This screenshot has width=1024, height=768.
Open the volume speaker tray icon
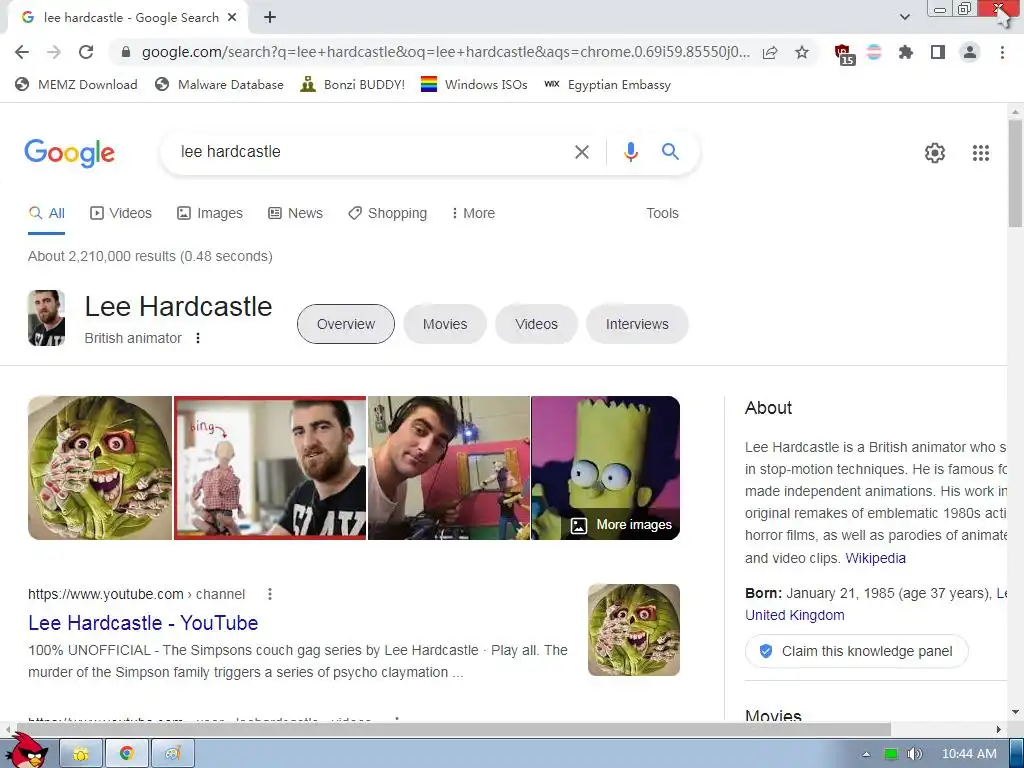click(x=914, y=754)
